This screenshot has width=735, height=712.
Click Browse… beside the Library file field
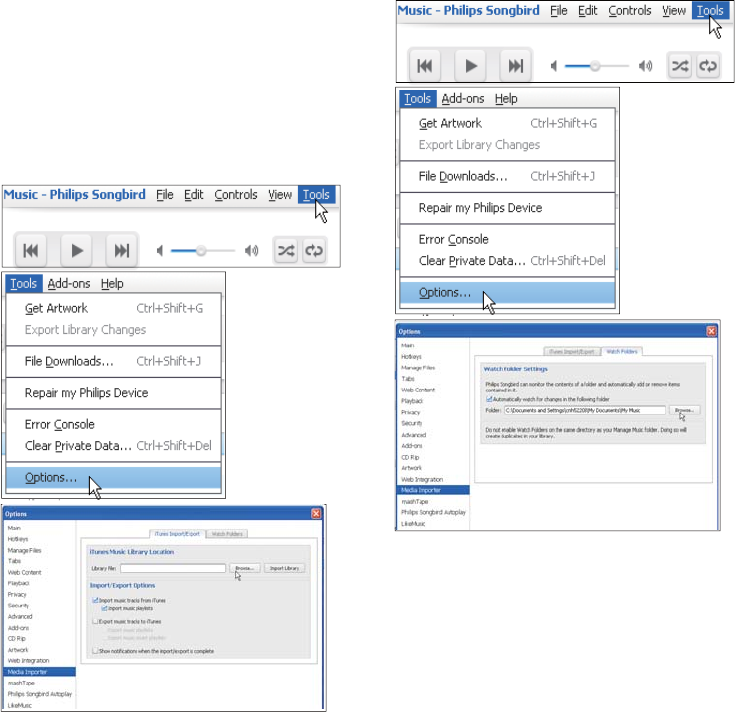coord(244,568)
